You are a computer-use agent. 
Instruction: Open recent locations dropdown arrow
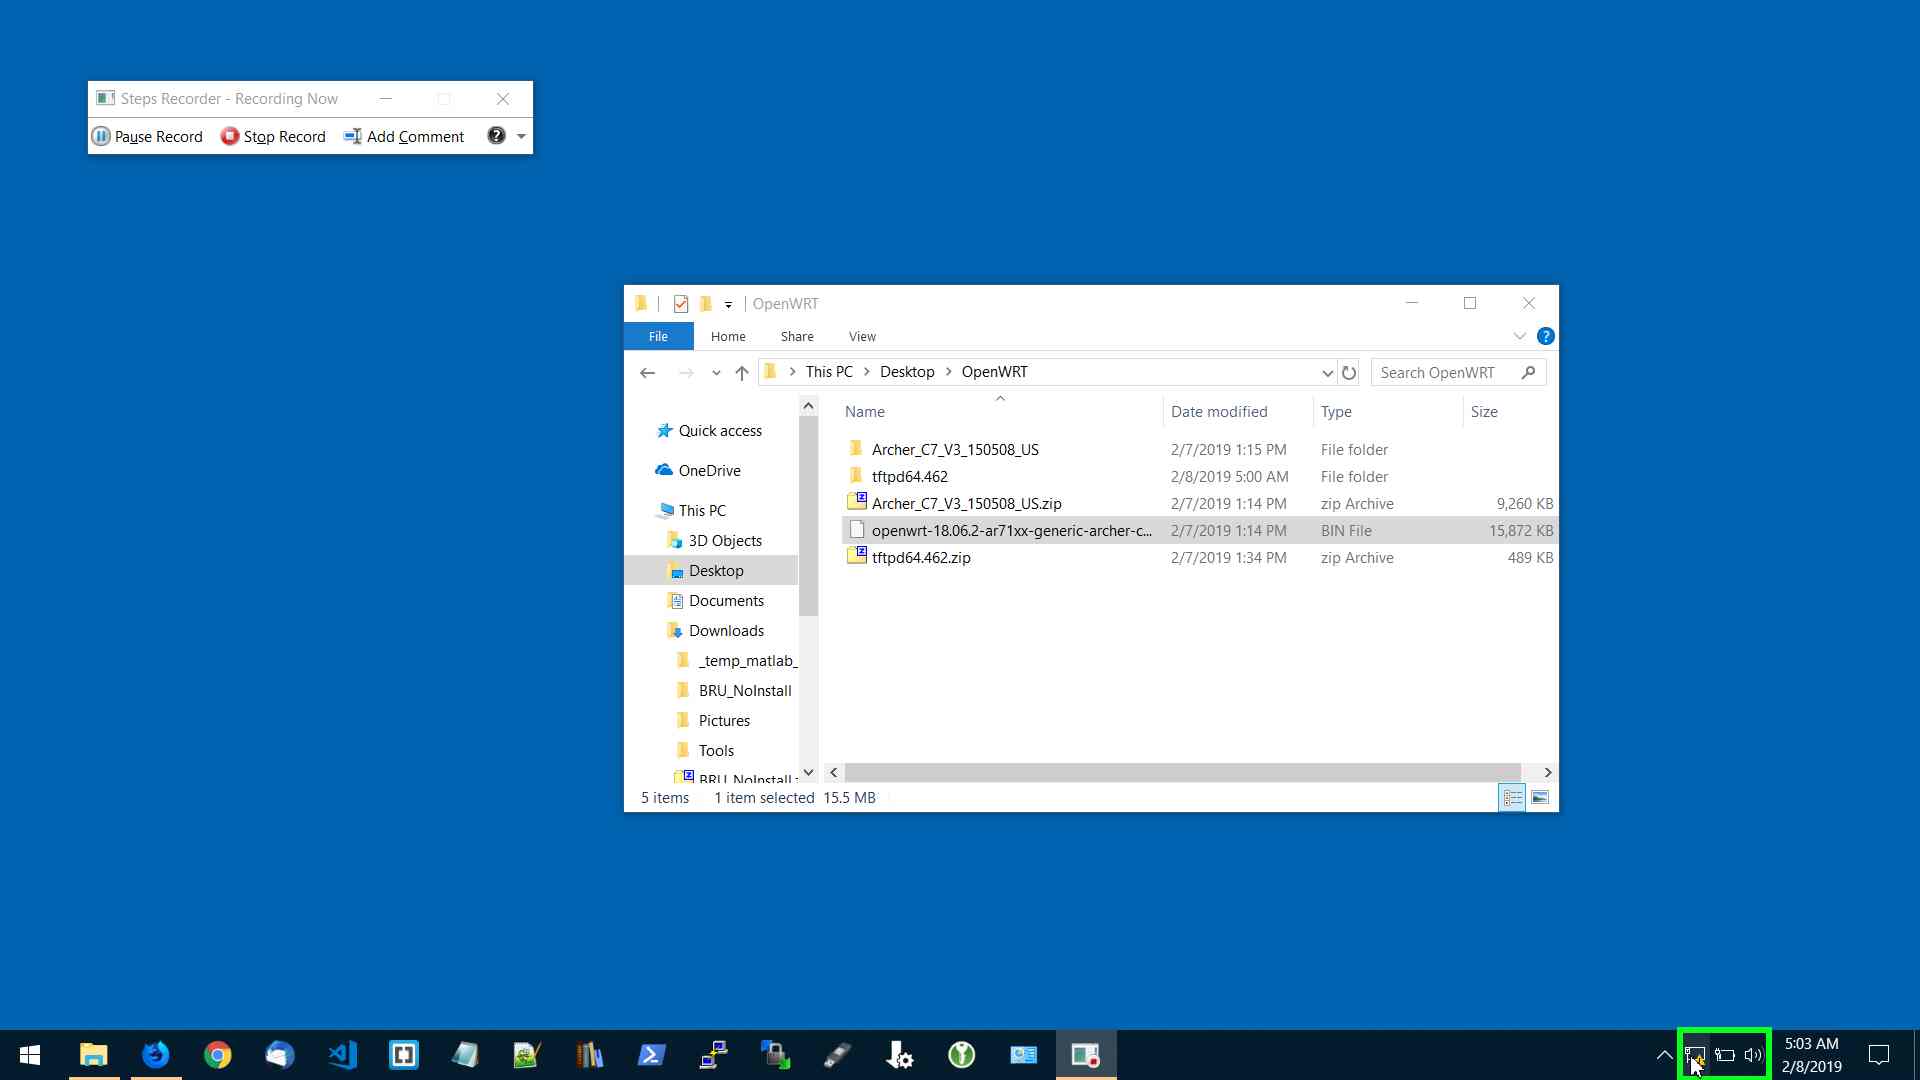716,373
